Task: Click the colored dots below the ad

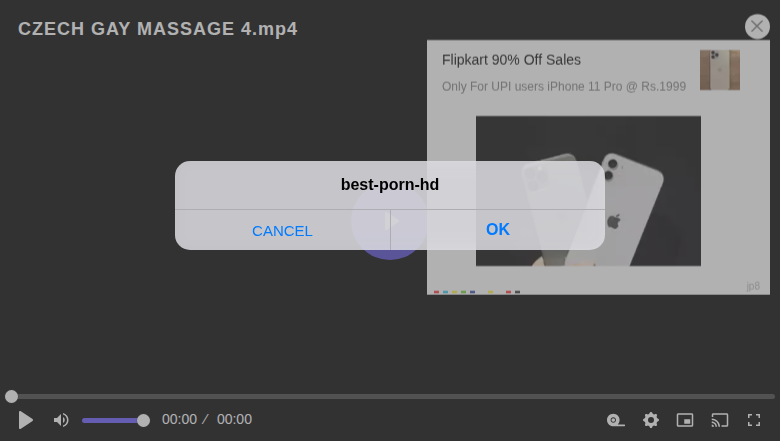Action: pyautogui.click(x=477, y=292)
